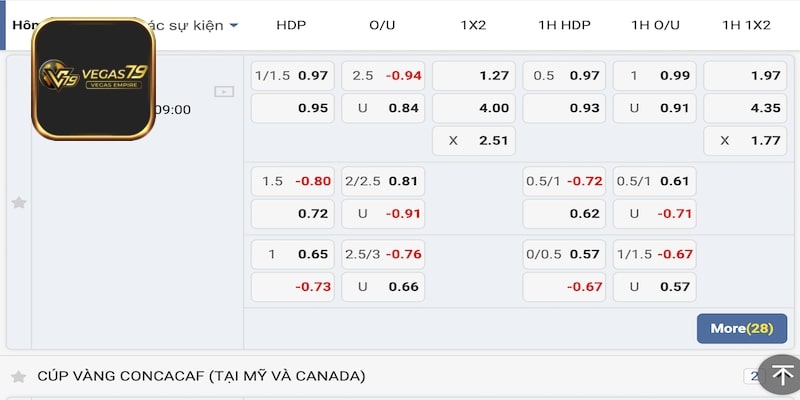Favorite the match with the star icon
Image resolution: width=800 pixels, height=400 pixels.
(x=18, y=202)
